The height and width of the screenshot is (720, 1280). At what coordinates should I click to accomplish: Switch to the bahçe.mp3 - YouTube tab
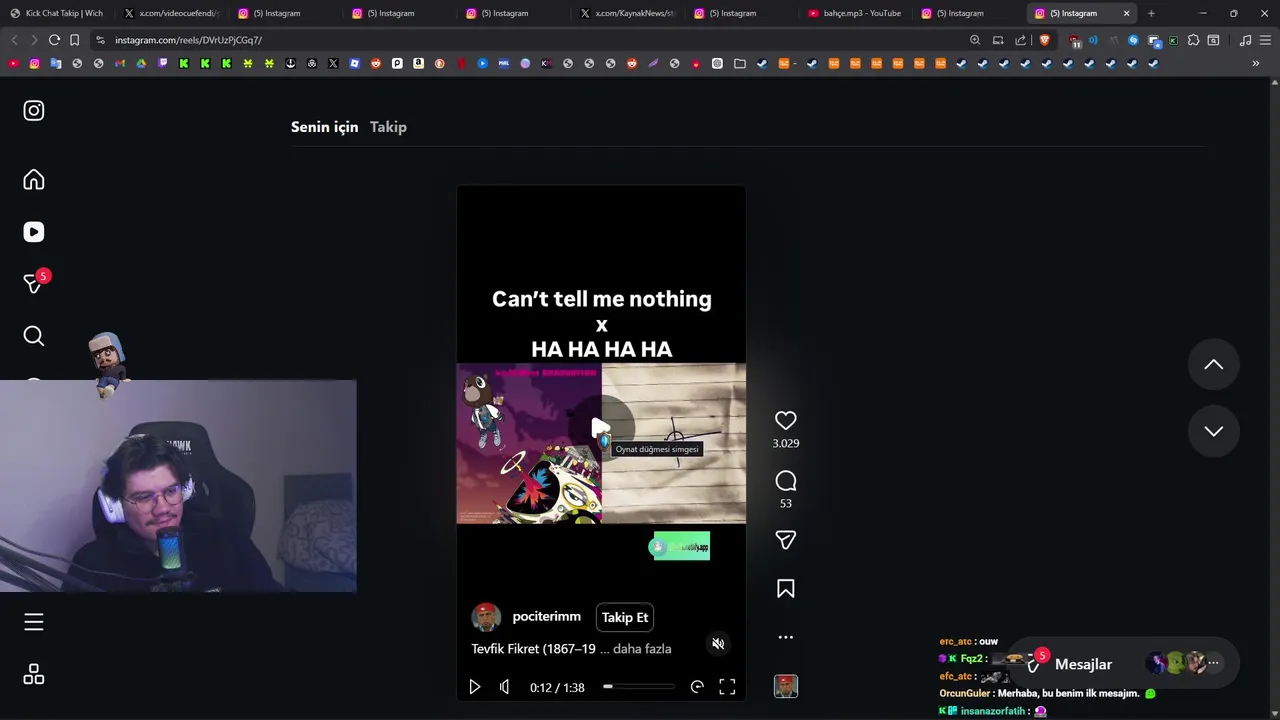point(856,13)
